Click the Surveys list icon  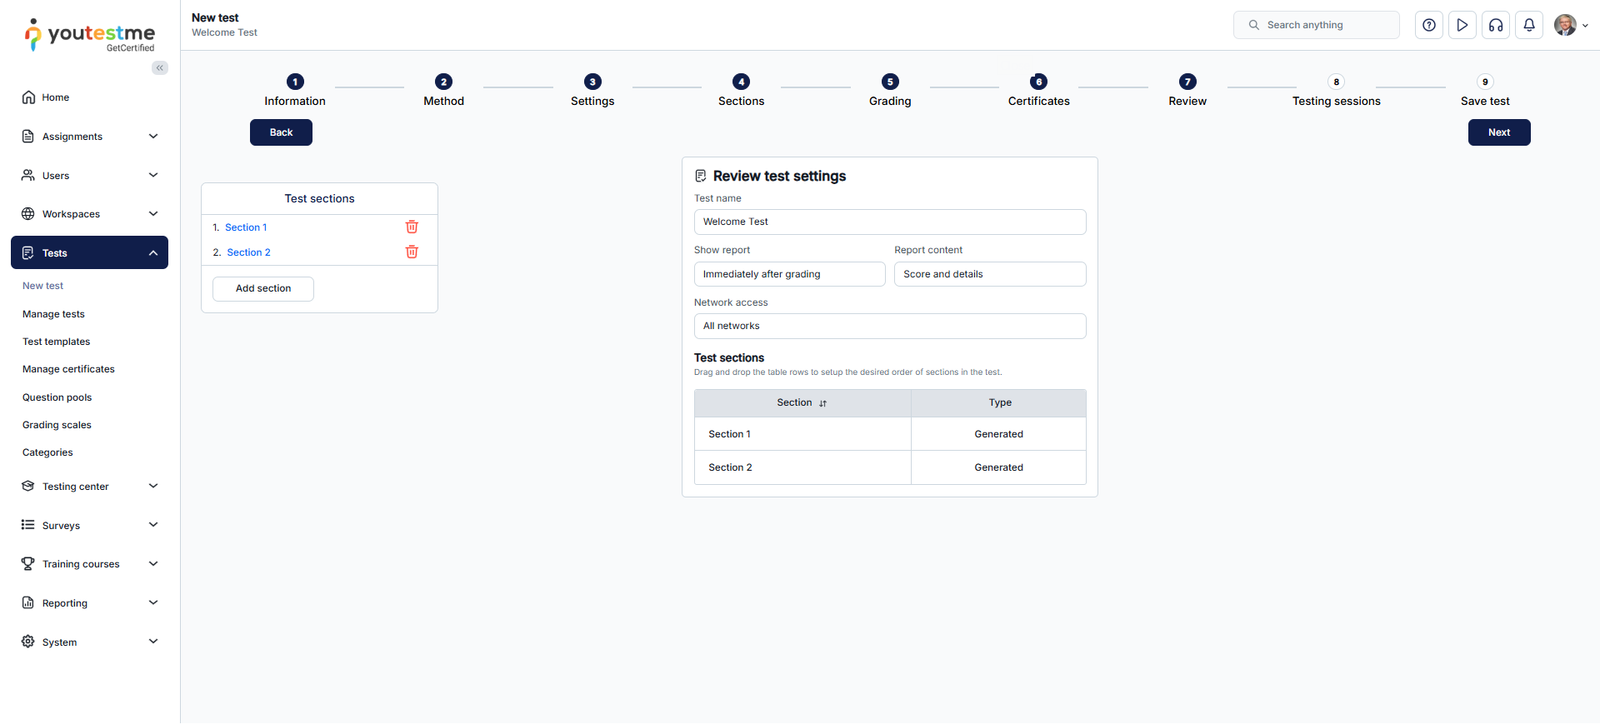[28, 525]
